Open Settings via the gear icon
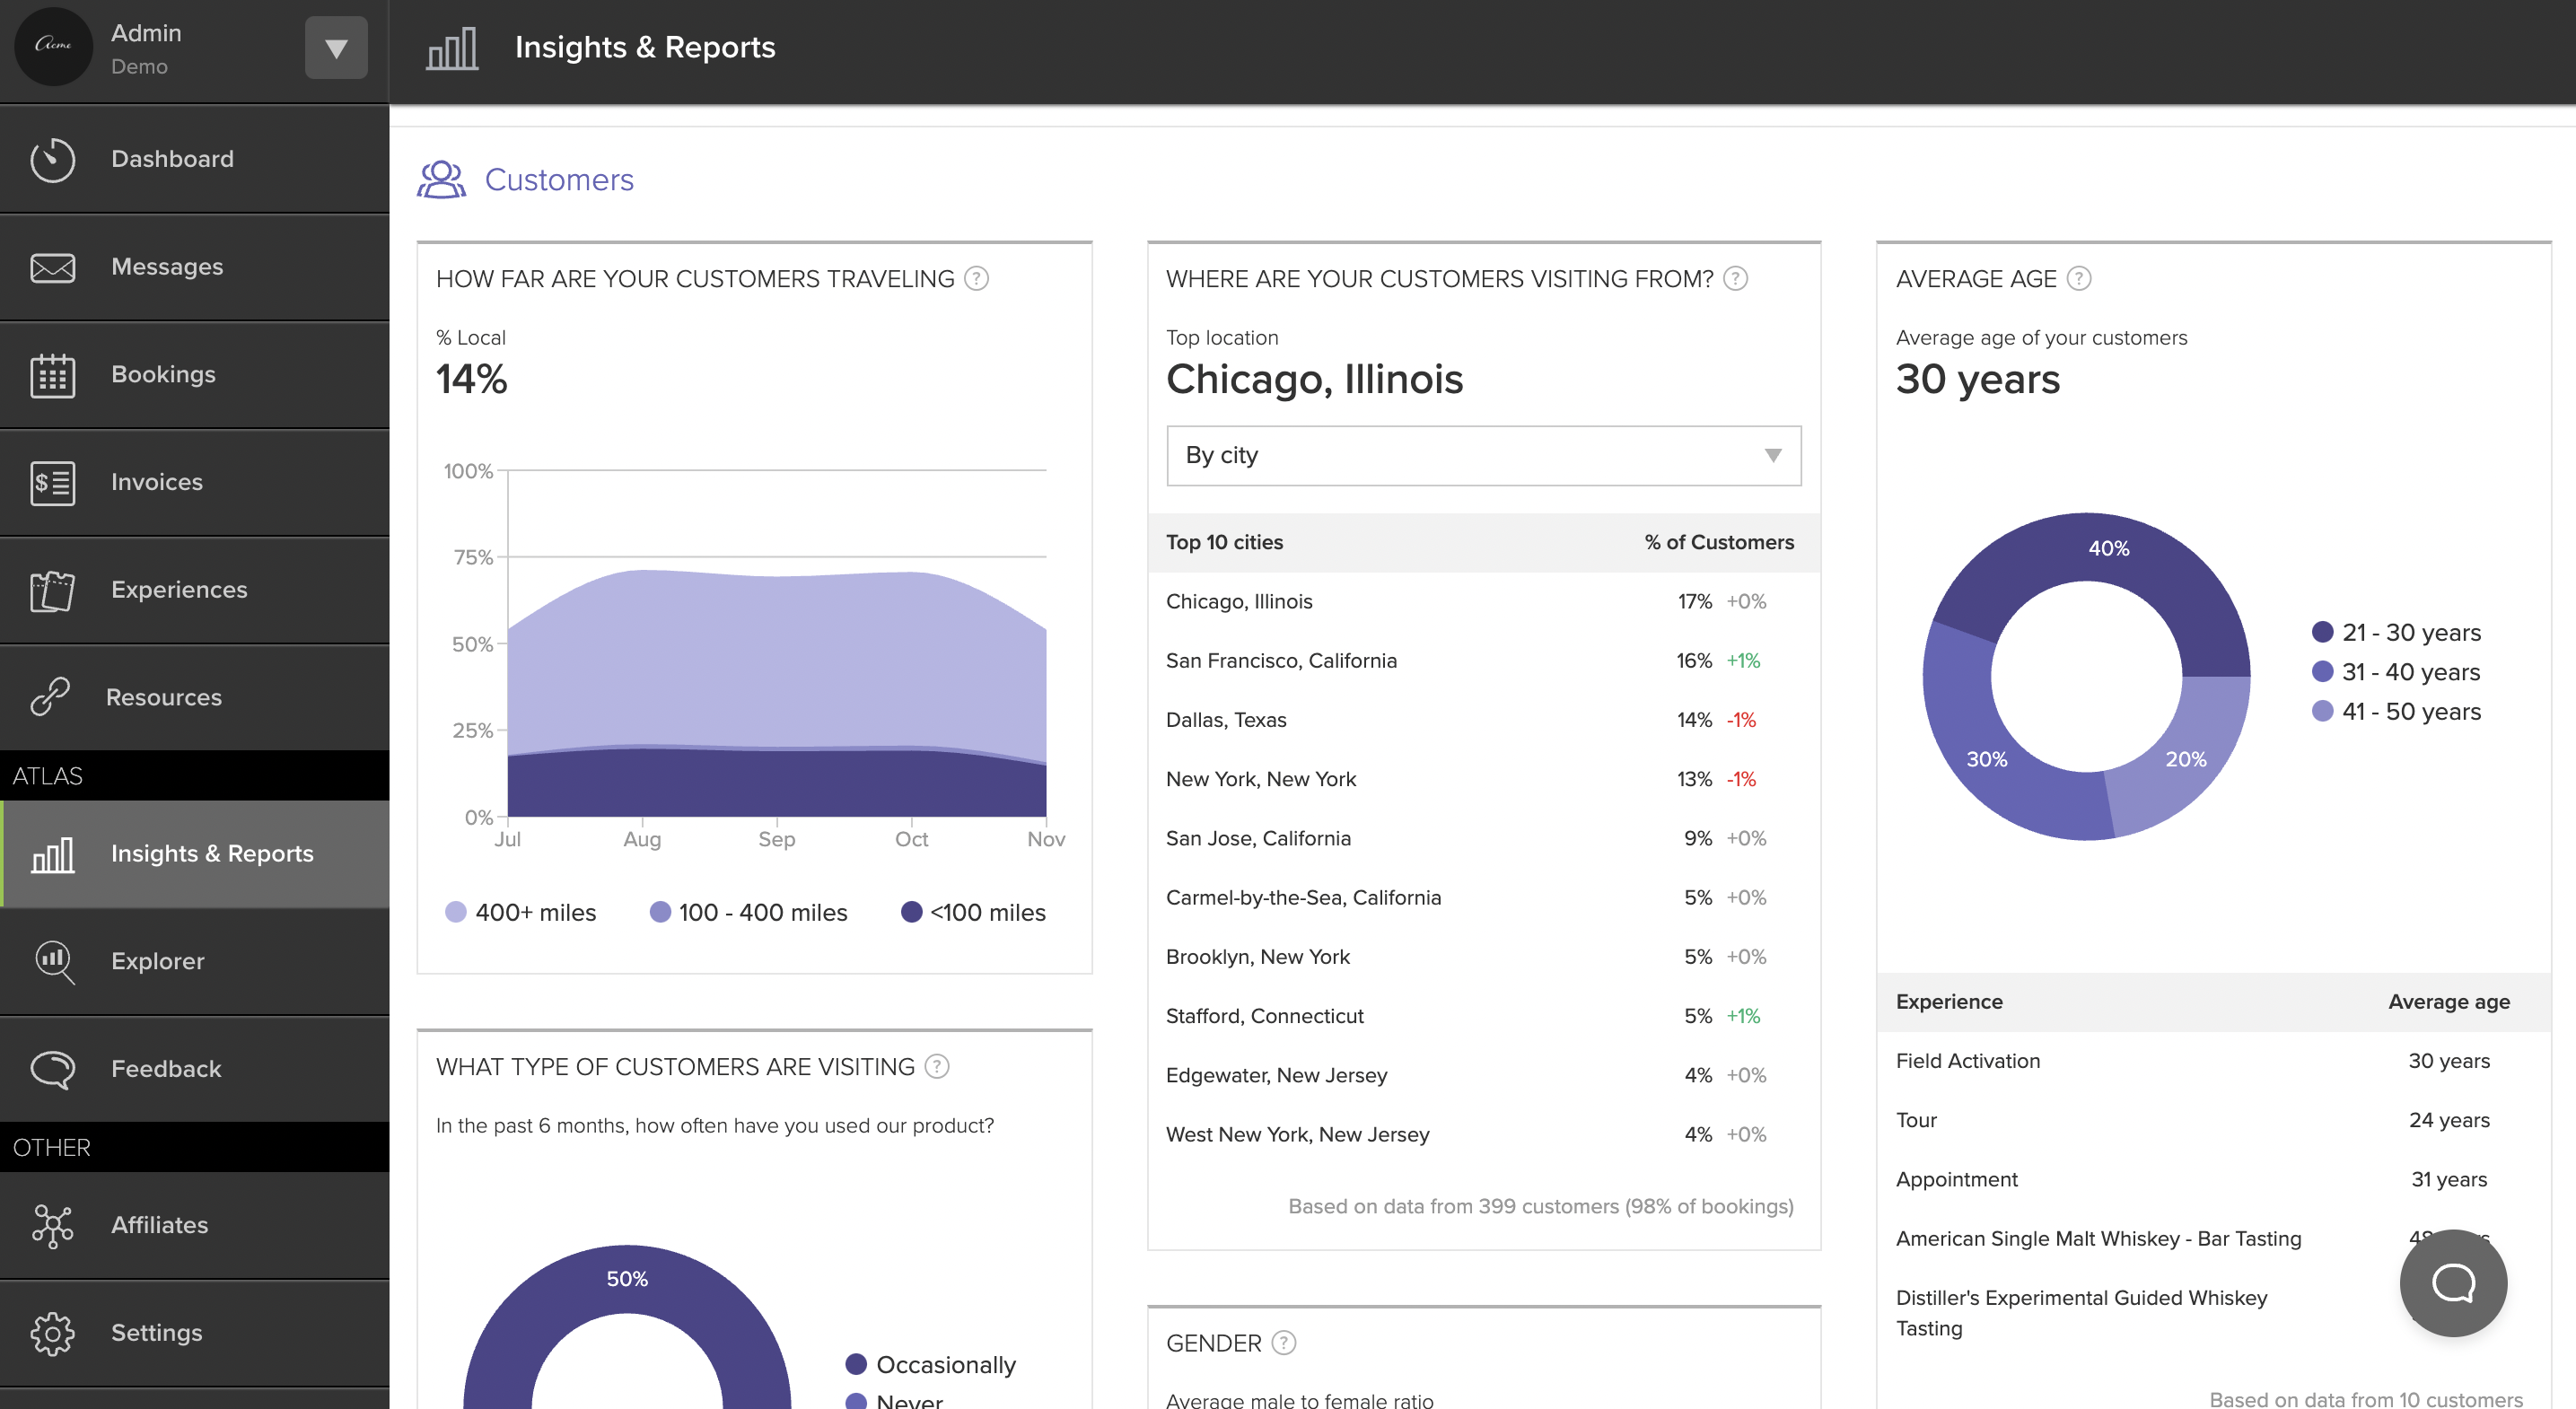2576x1409 pixels. tap(53, 1332)
